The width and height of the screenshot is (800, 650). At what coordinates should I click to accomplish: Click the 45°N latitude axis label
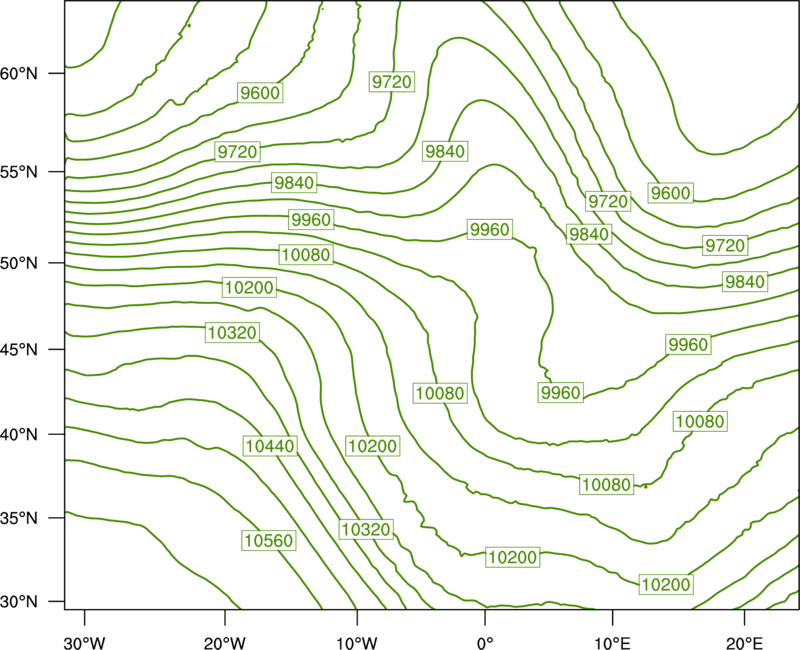tap(19, 350)
